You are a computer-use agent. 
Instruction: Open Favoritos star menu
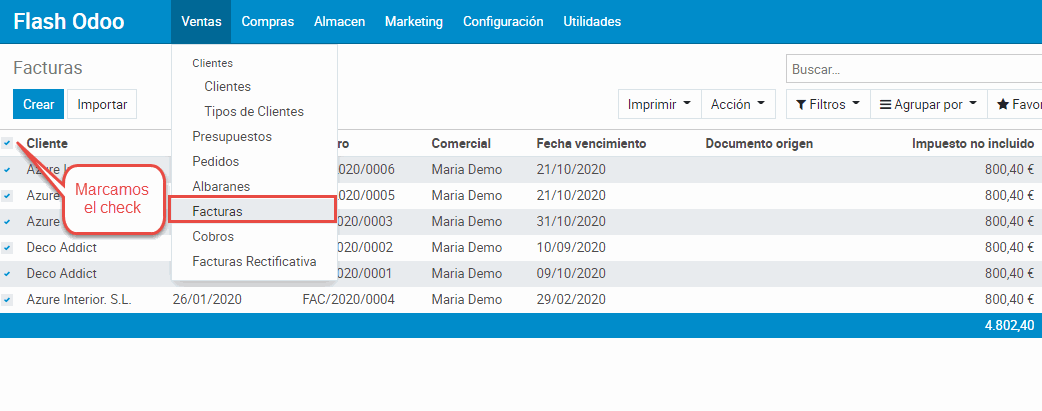tap(1015, 104)
